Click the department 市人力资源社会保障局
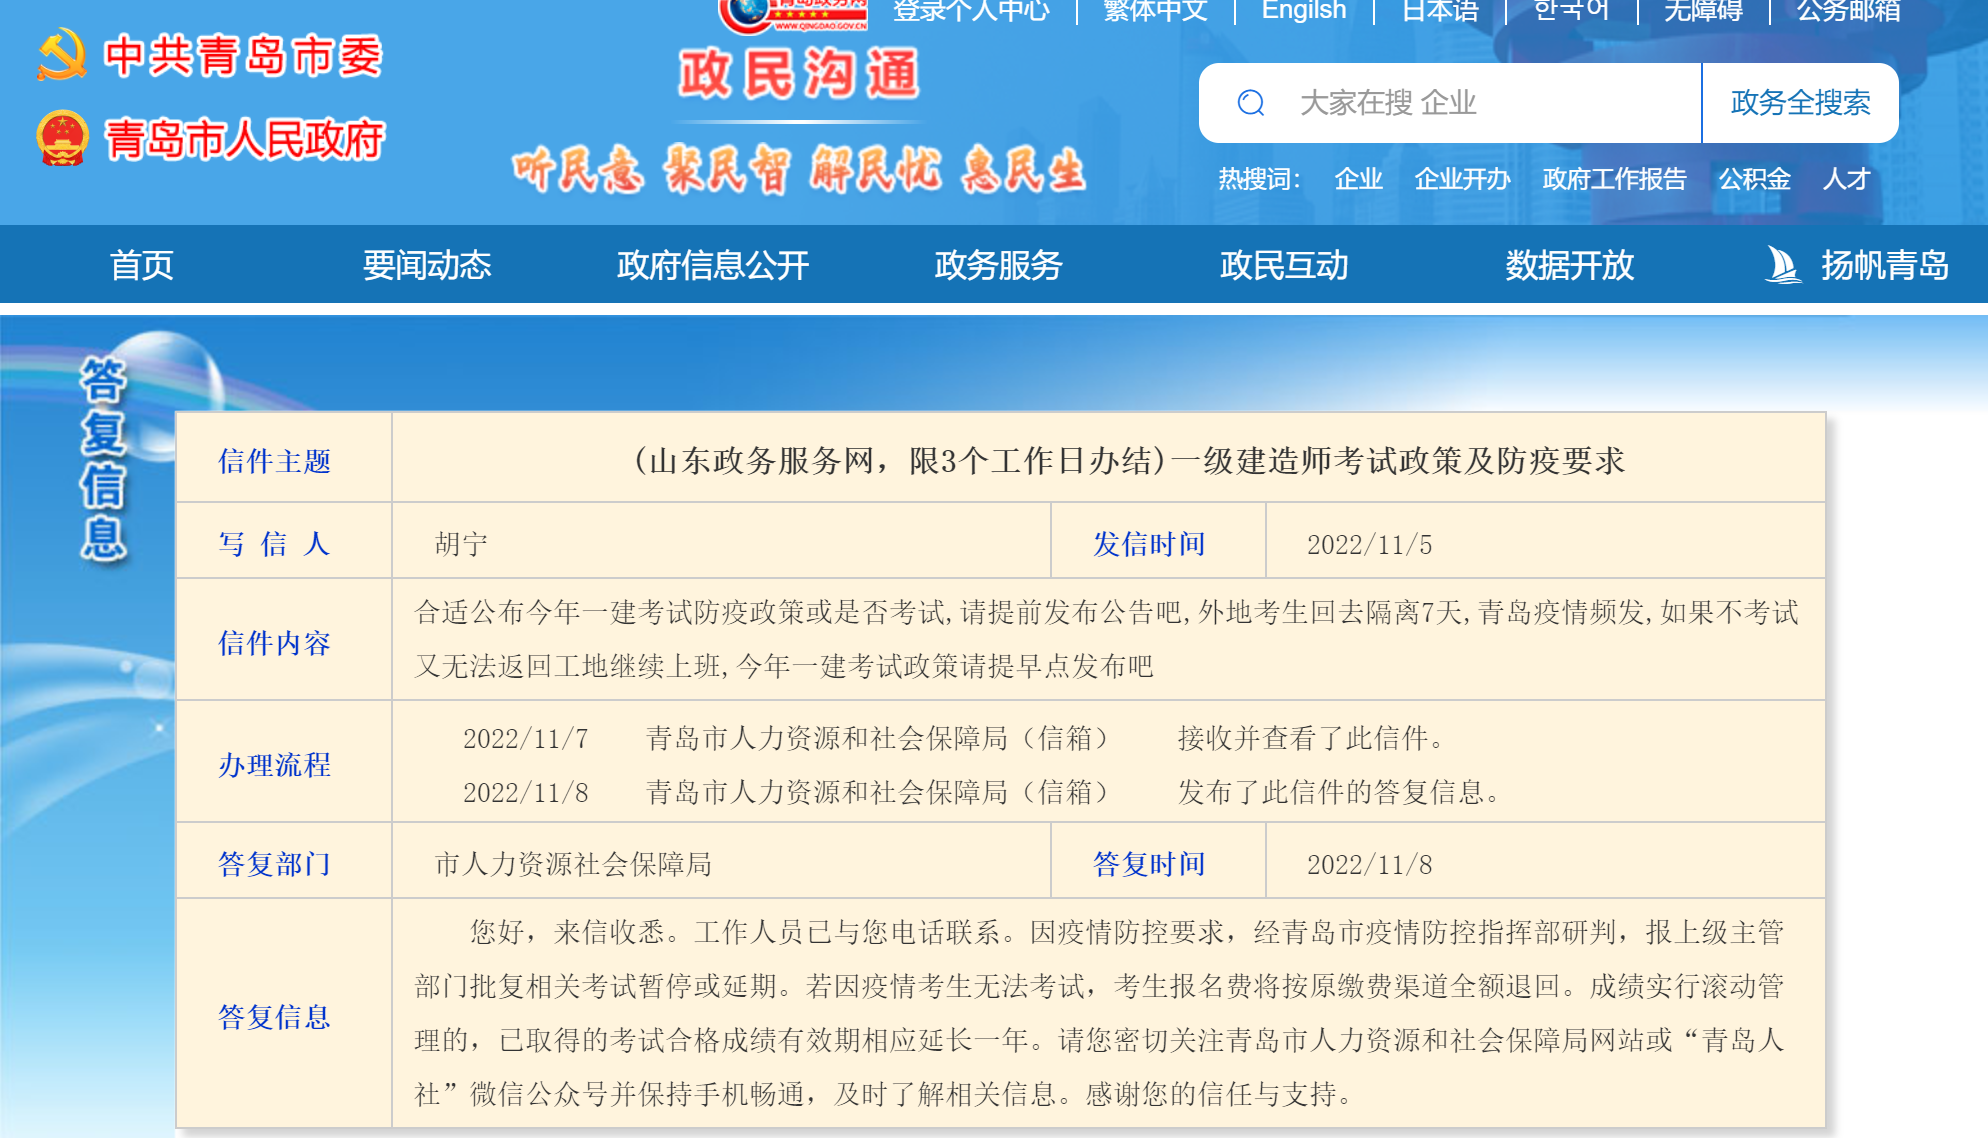This screenshot has height=1138, width=1988. click(x=573, y=864)
